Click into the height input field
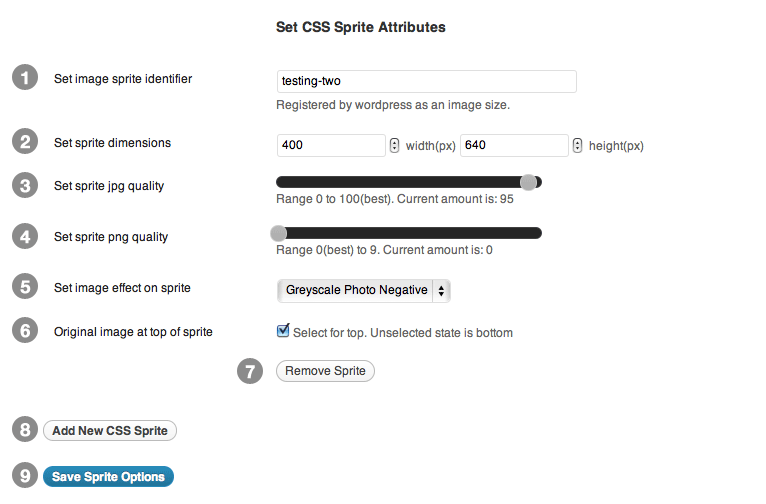 [x=514, y=146]
